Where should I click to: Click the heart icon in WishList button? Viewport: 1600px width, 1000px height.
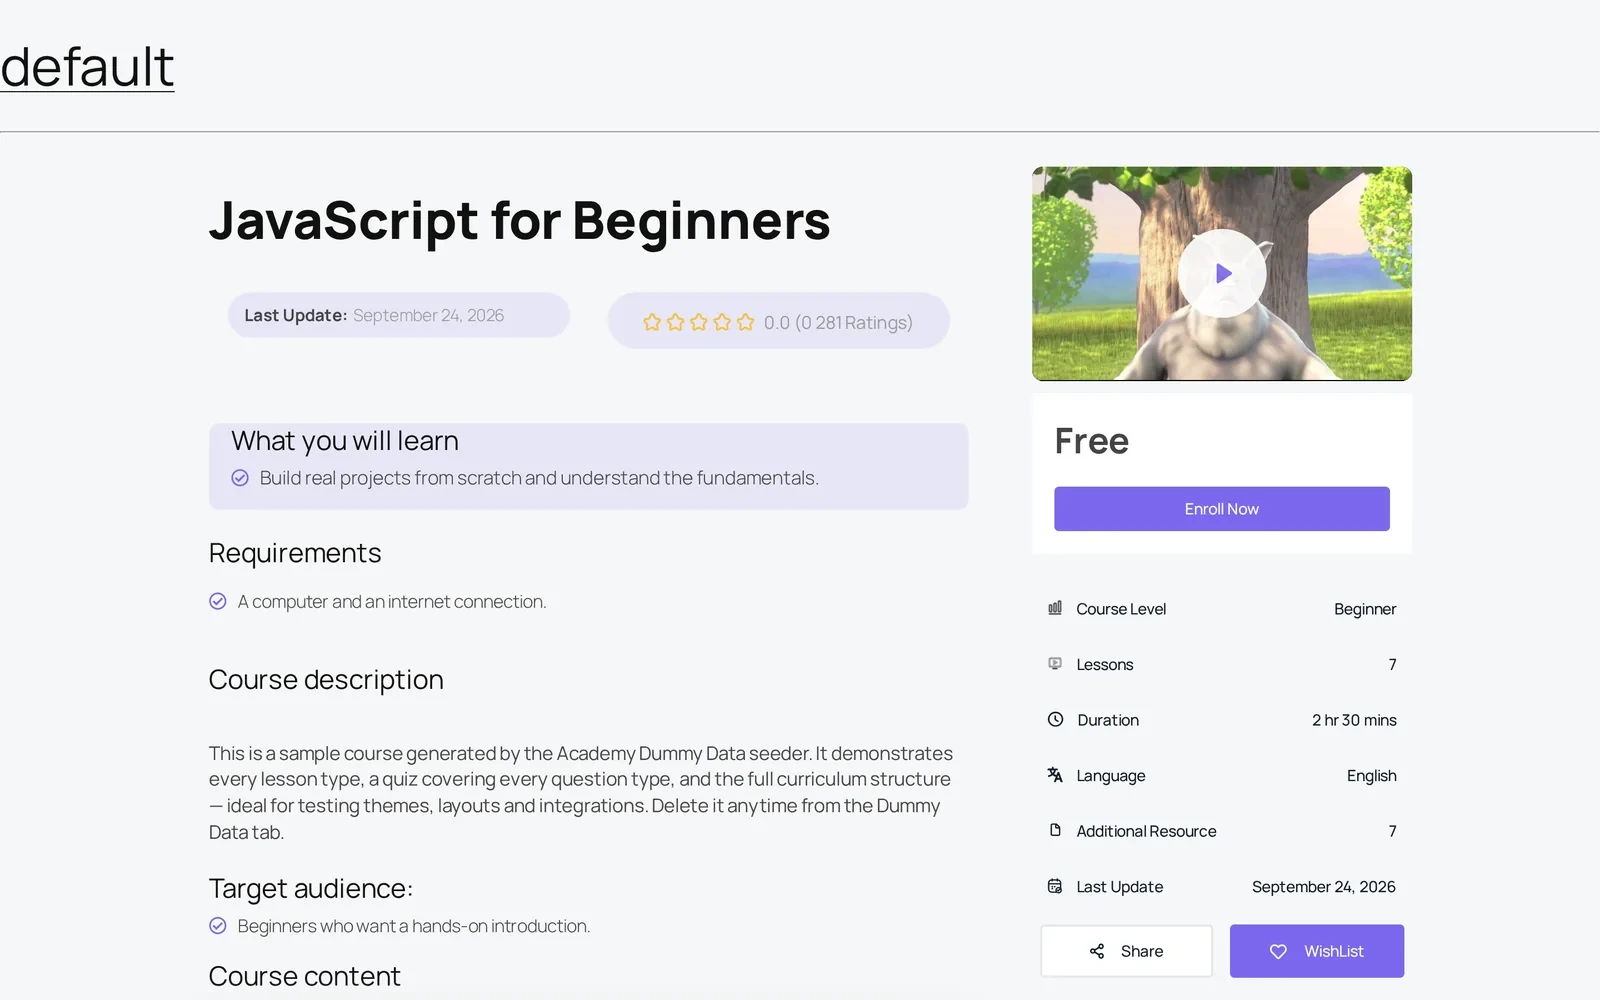pos(1278,951)
